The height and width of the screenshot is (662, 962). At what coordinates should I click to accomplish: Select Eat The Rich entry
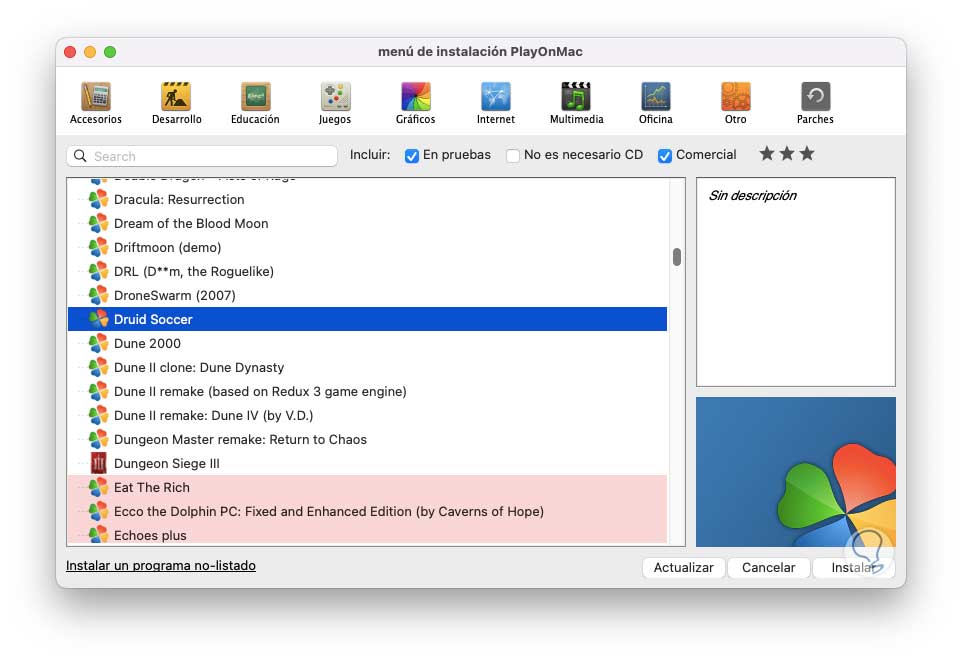pos(367,487)
